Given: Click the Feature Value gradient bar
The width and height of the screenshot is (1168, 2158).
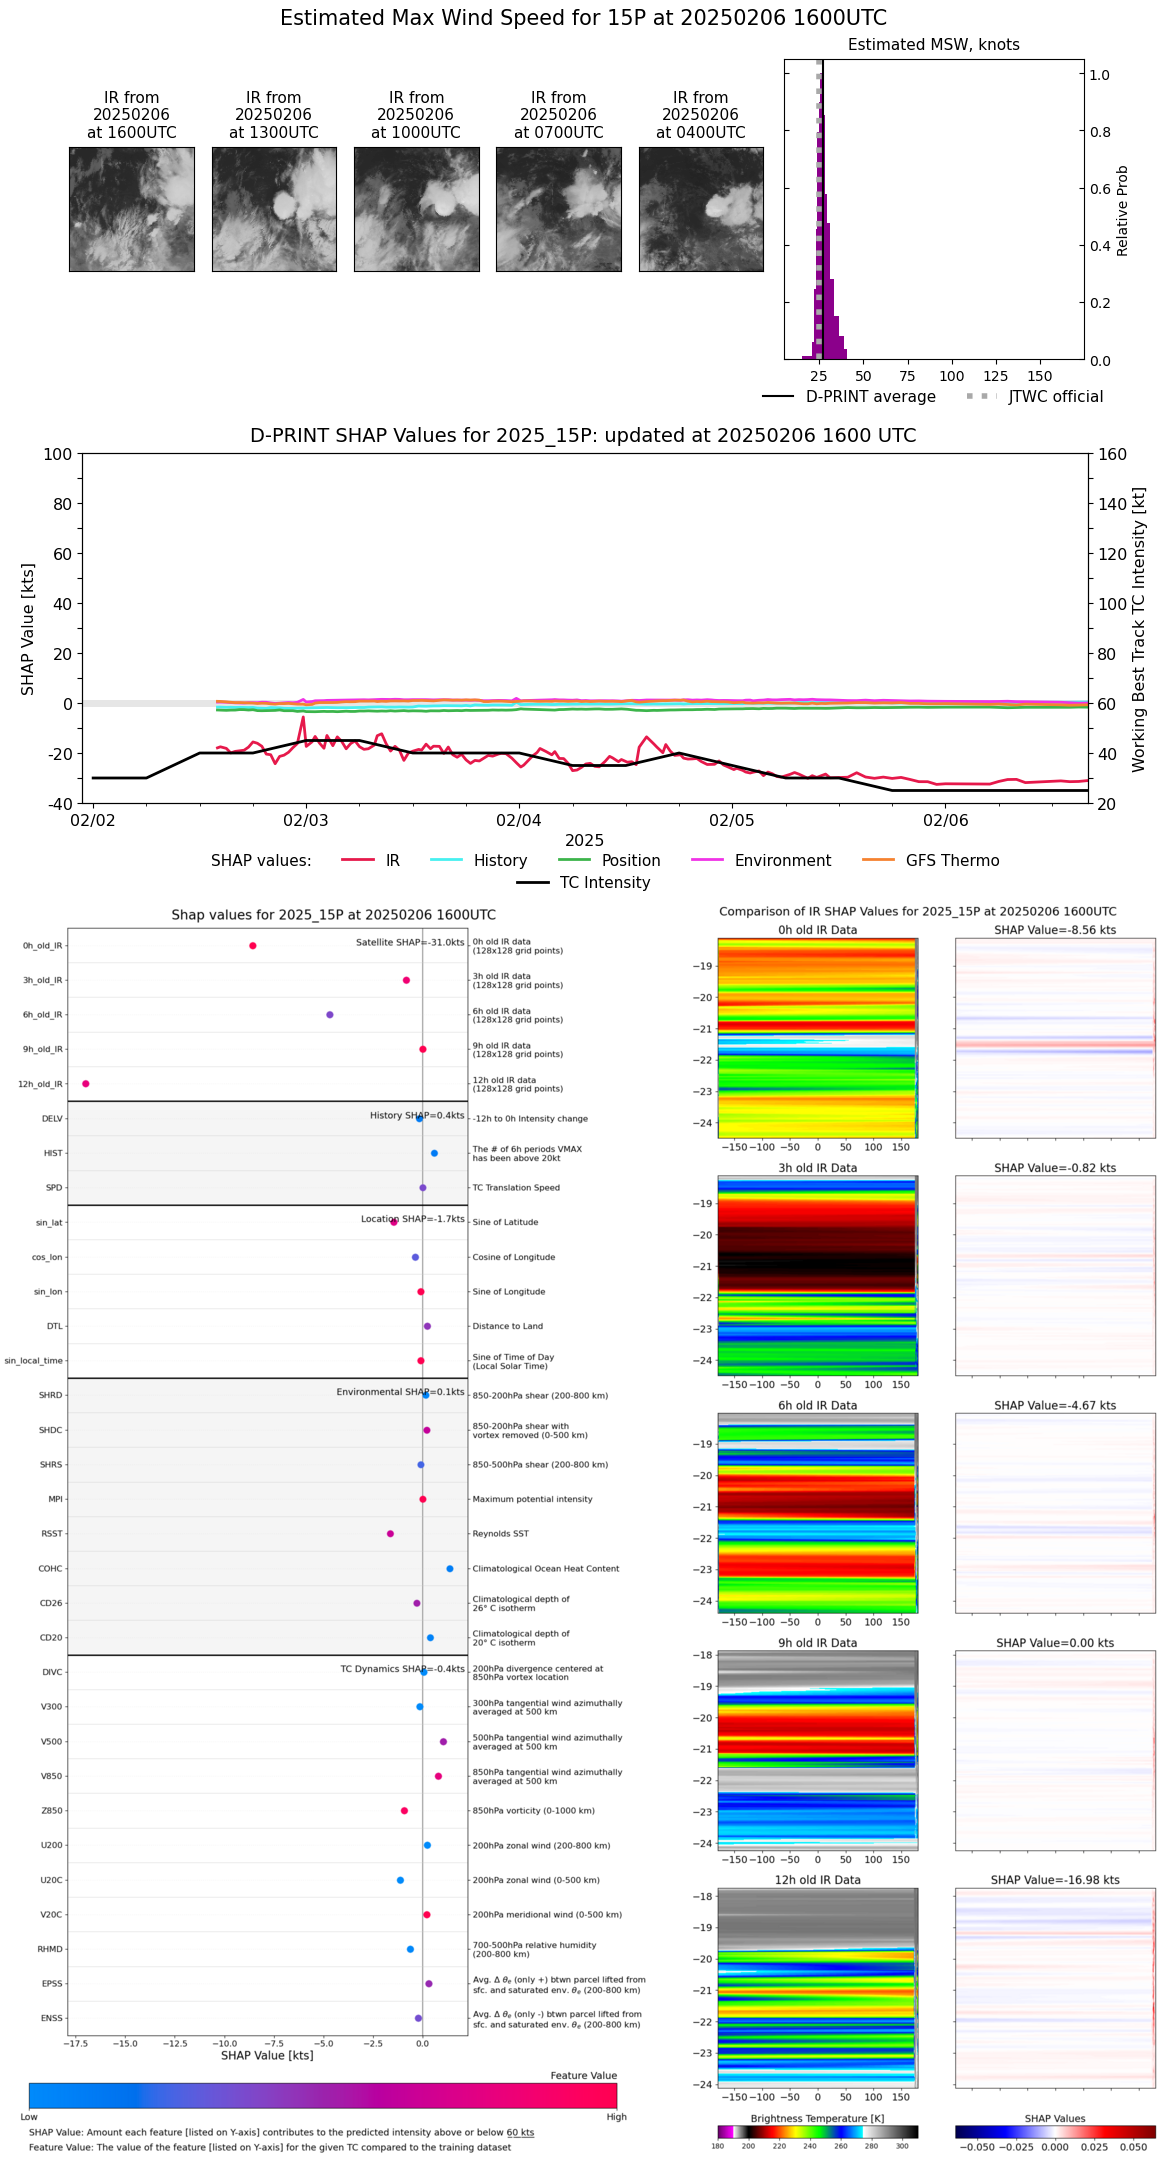Looking at the screenshot, I should pos(322,2095).
